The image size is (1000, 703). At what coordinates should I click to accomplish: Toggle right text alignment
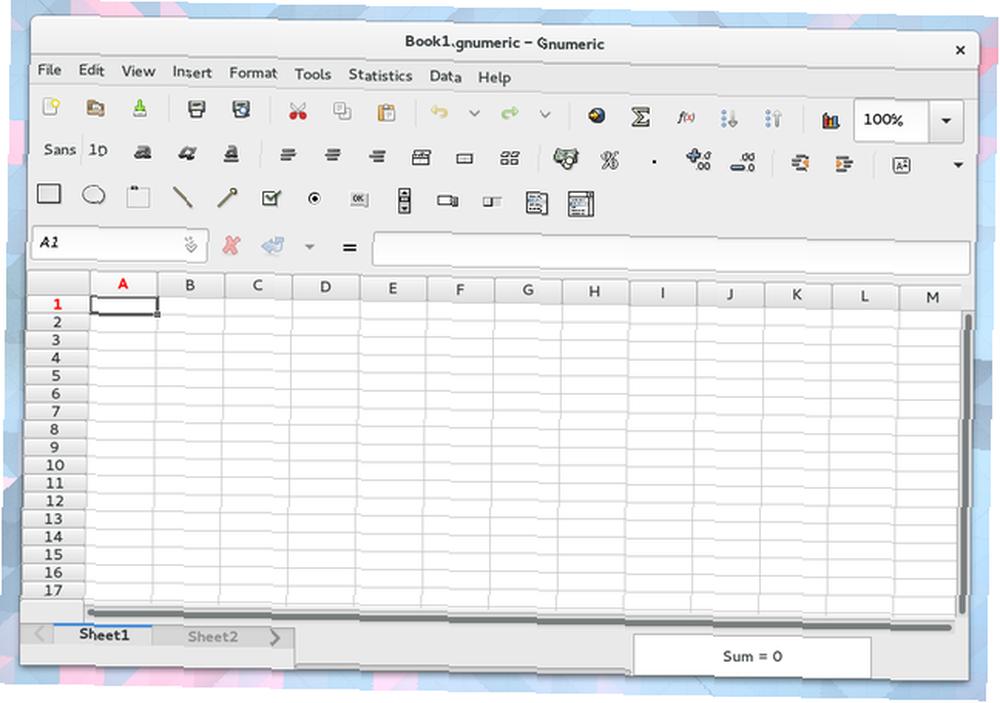click(x=378, y=156)
